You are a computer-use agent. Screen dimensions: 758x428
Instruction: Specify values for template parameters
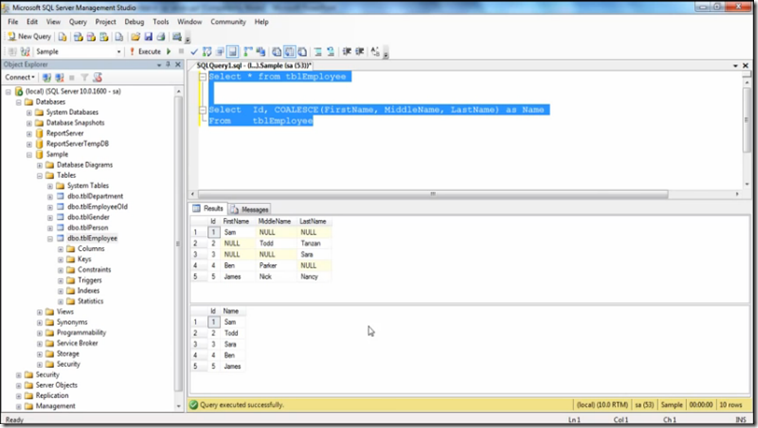[375, 51]
